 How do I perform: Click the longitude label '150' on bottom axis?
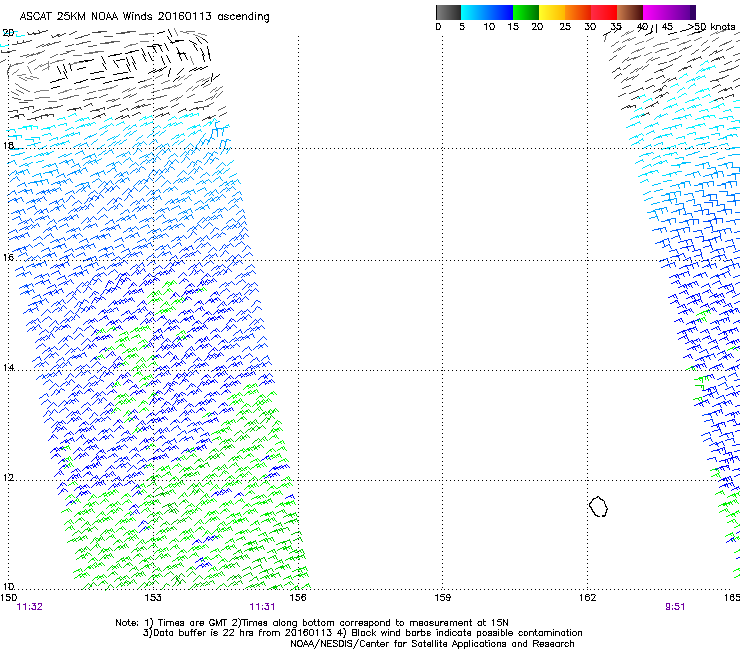click(8, 598)
